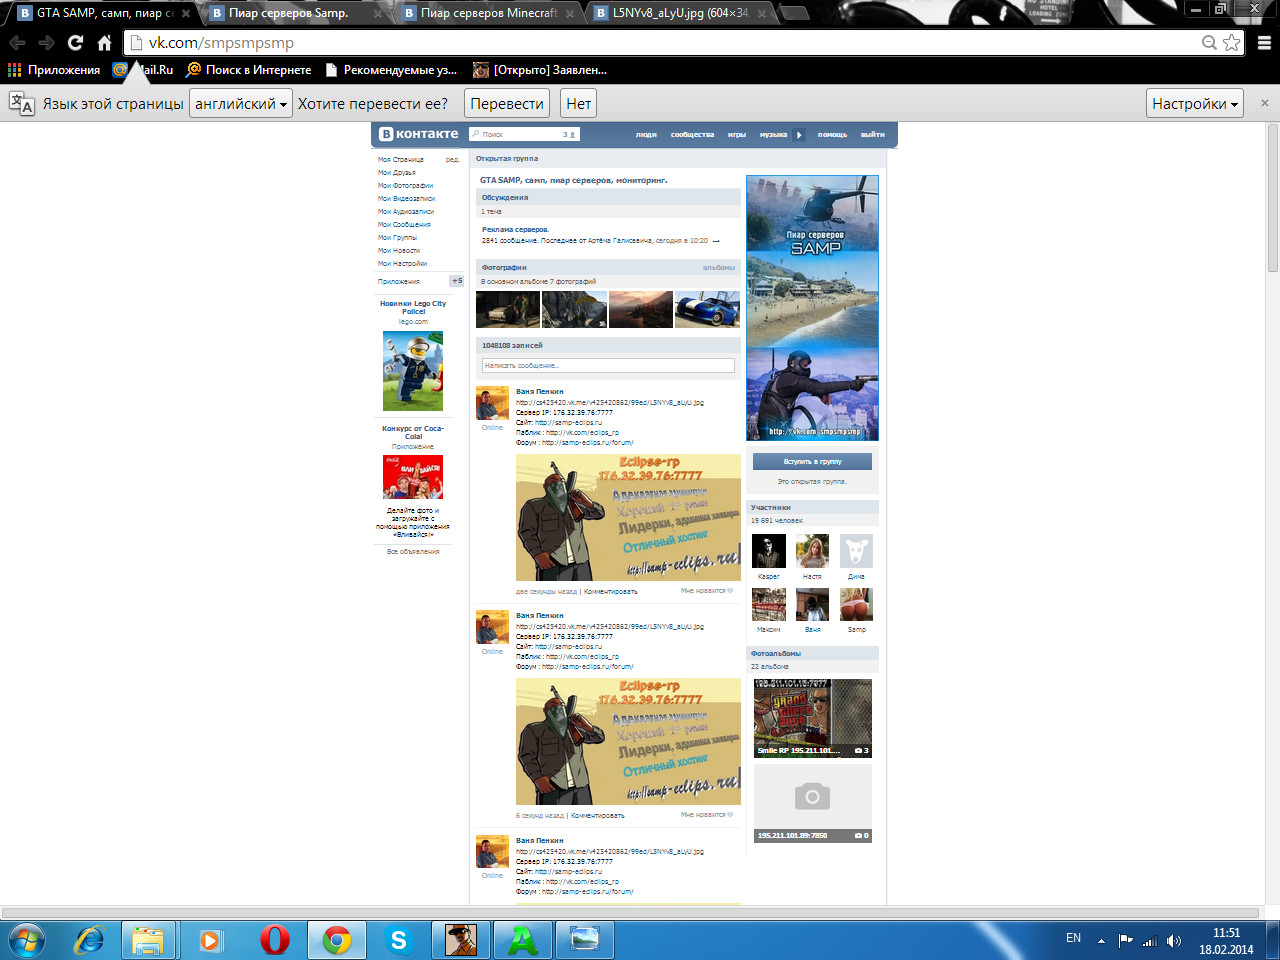
Task: Open the Lego City Police ad image
Action: click(413, 370)
